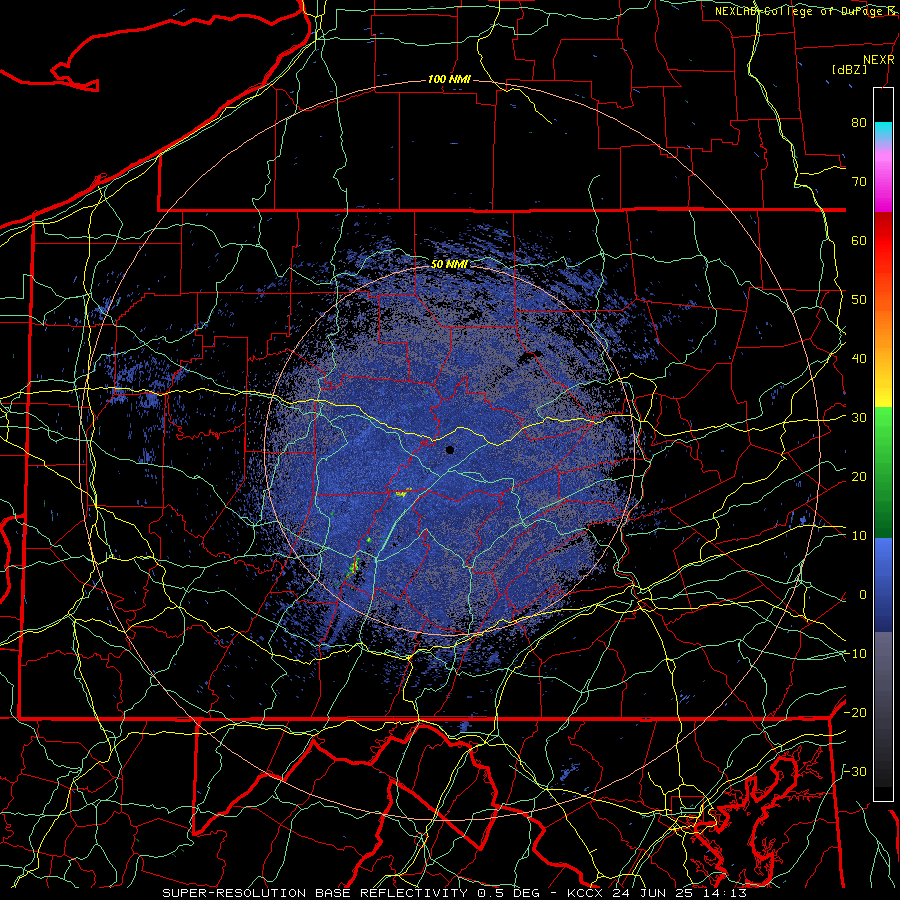Select the 50 dBZ scale value
This screenshot has width=900, height=900.
tap(859, 300)
